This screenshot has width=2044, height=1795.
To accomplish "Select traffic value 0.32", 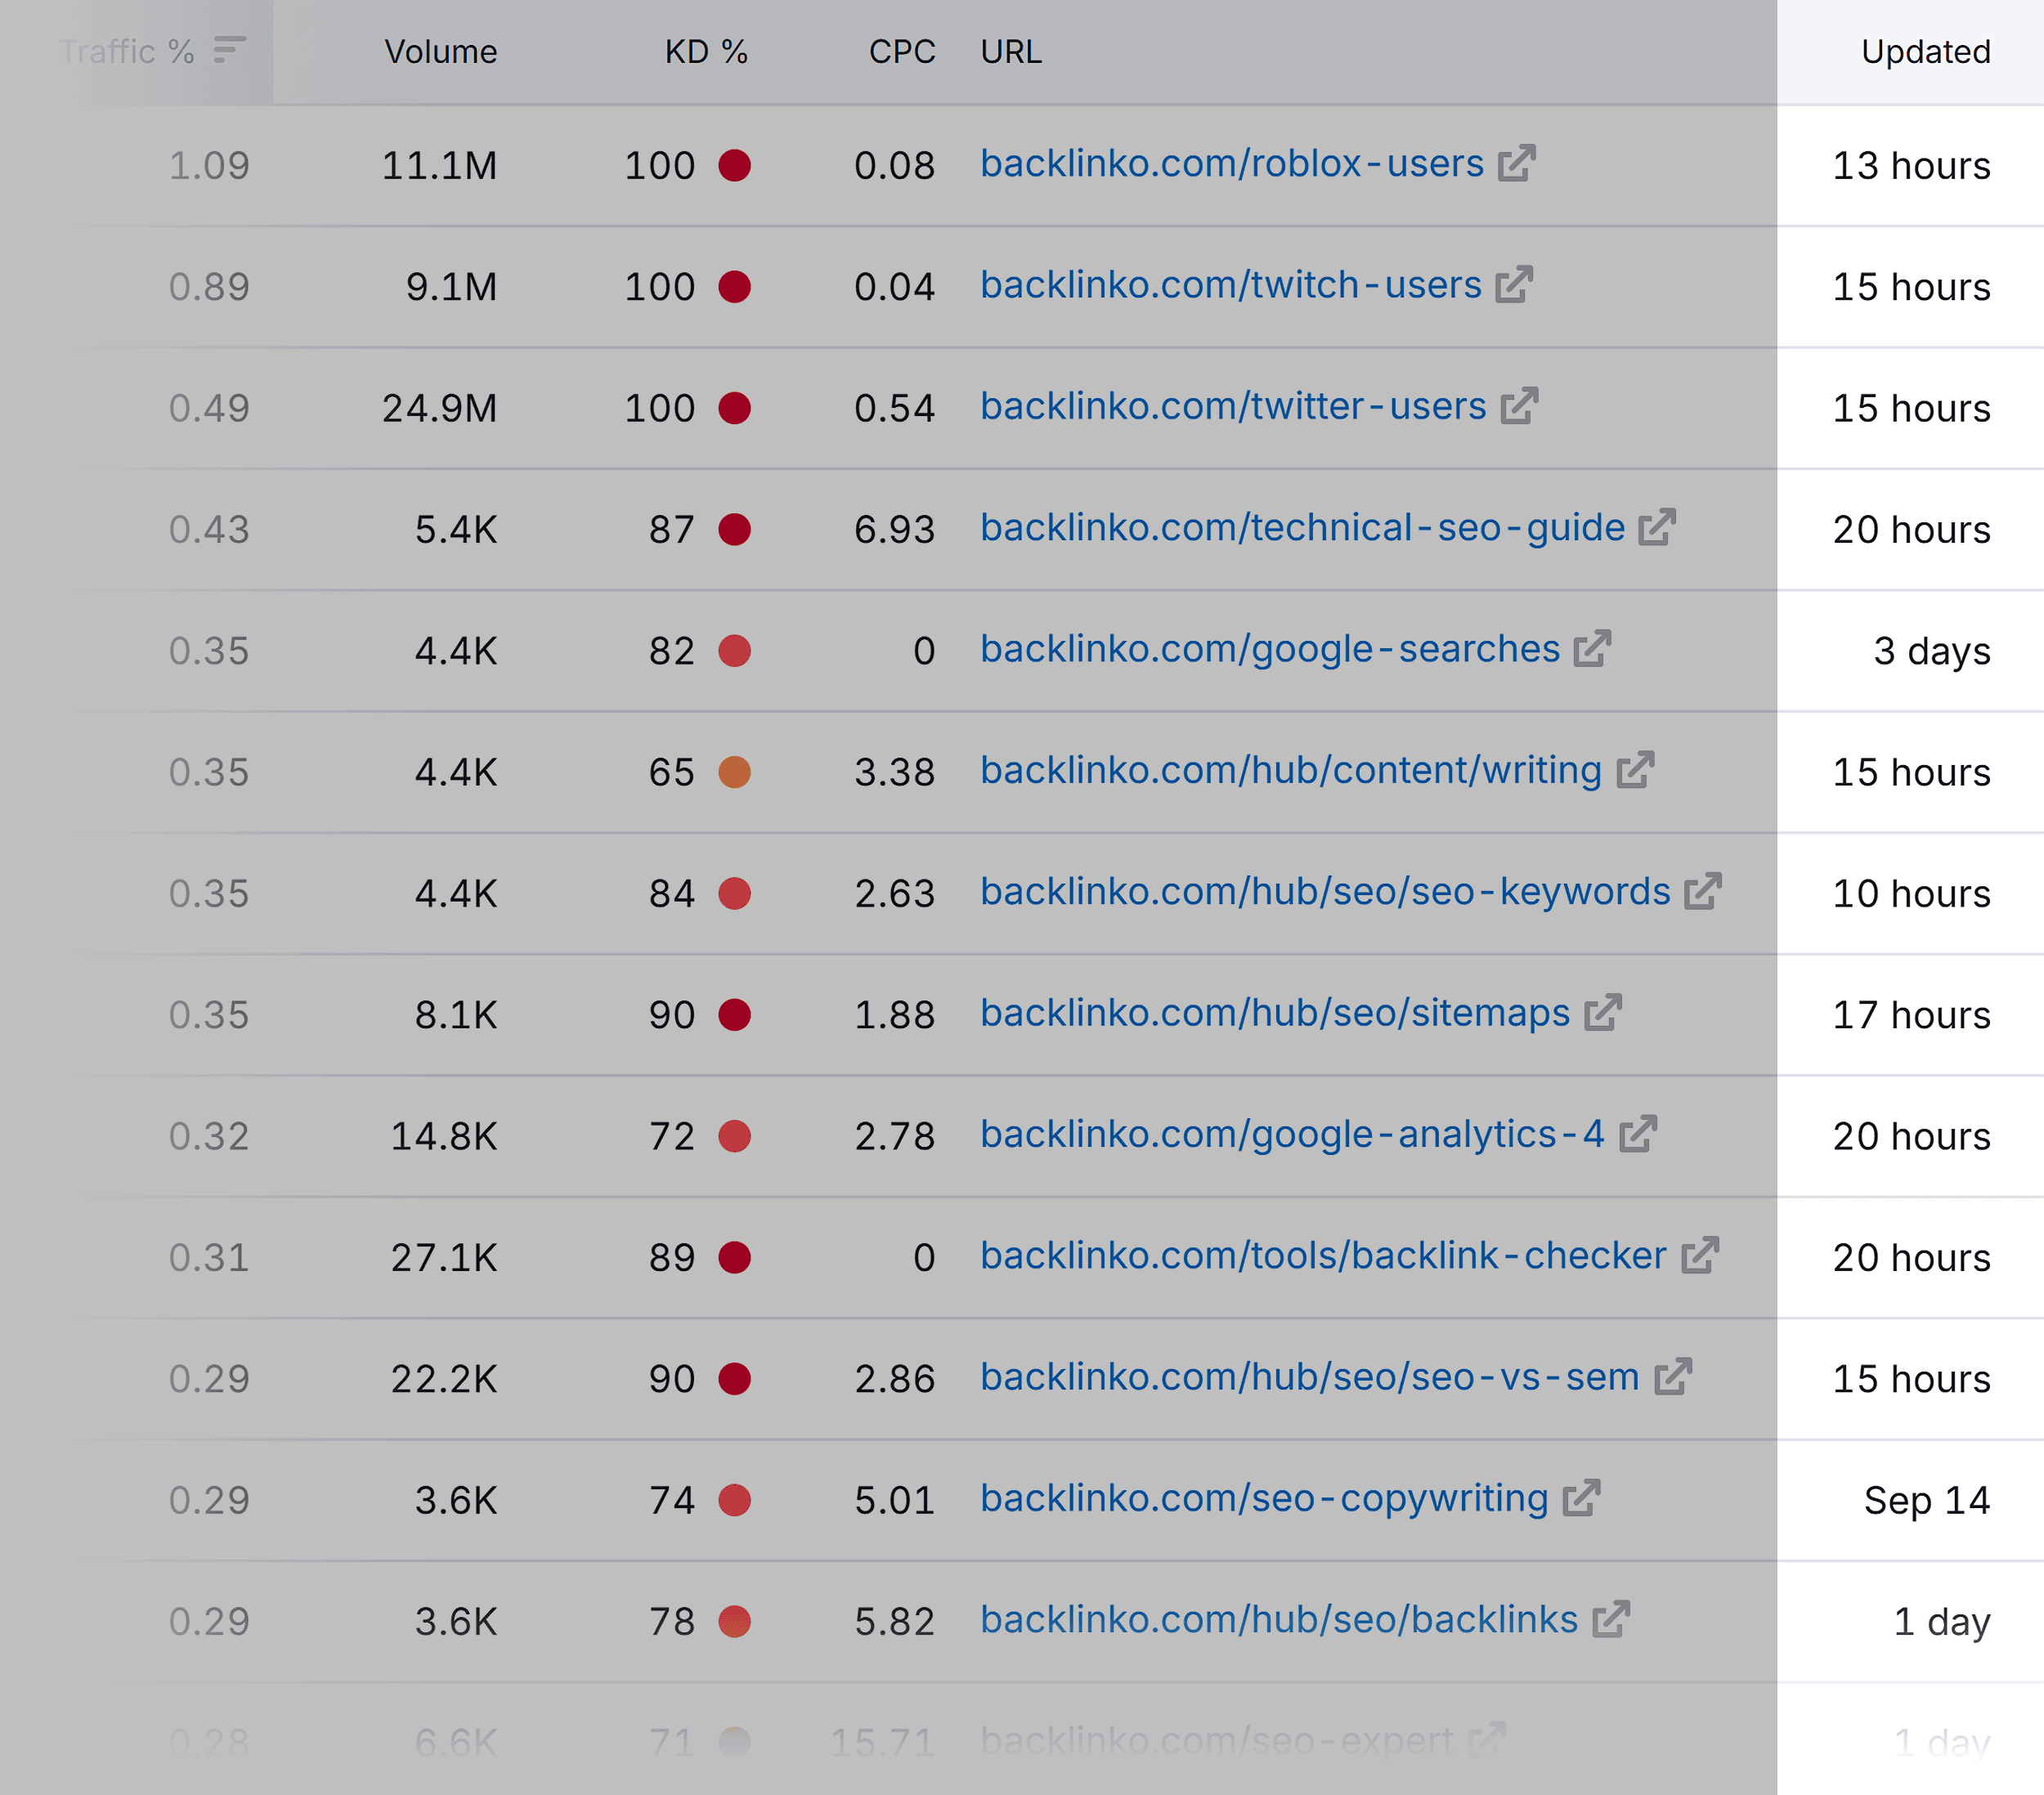I will pos(209,1136).
